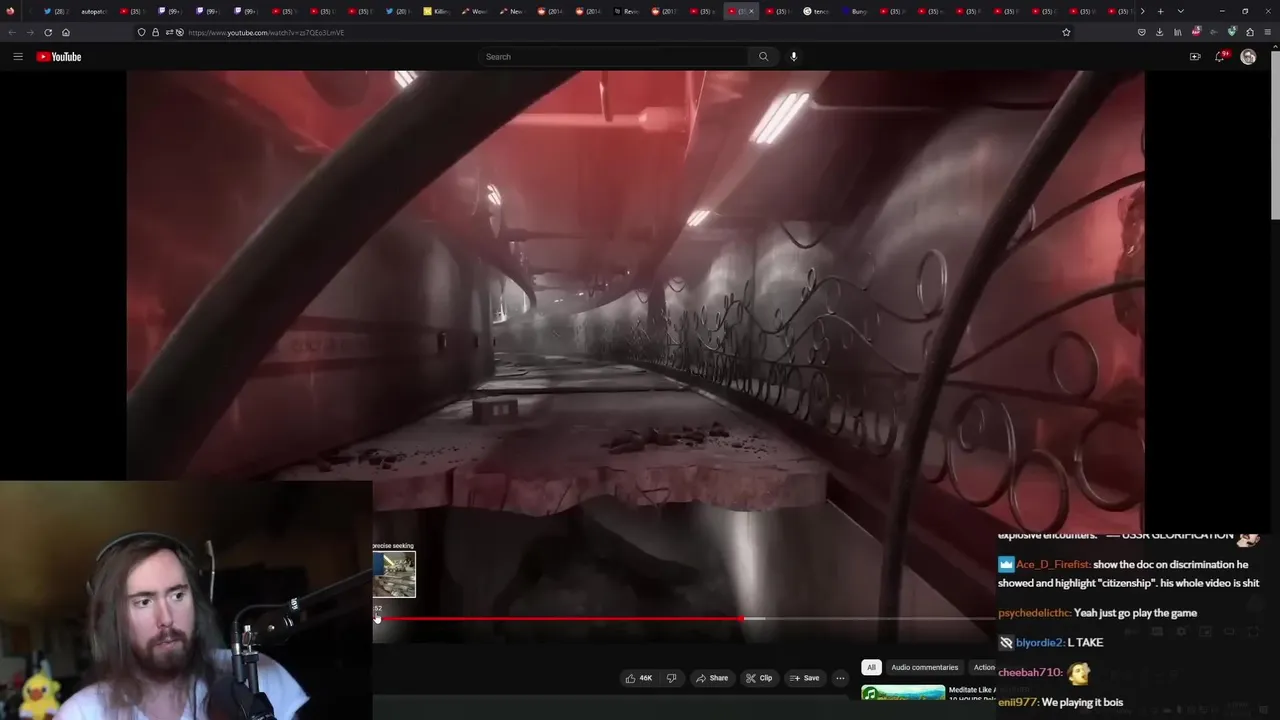Click the enii977 chat username
Viewport: 1280px width, 720px height.
(x=1018, y=702)
